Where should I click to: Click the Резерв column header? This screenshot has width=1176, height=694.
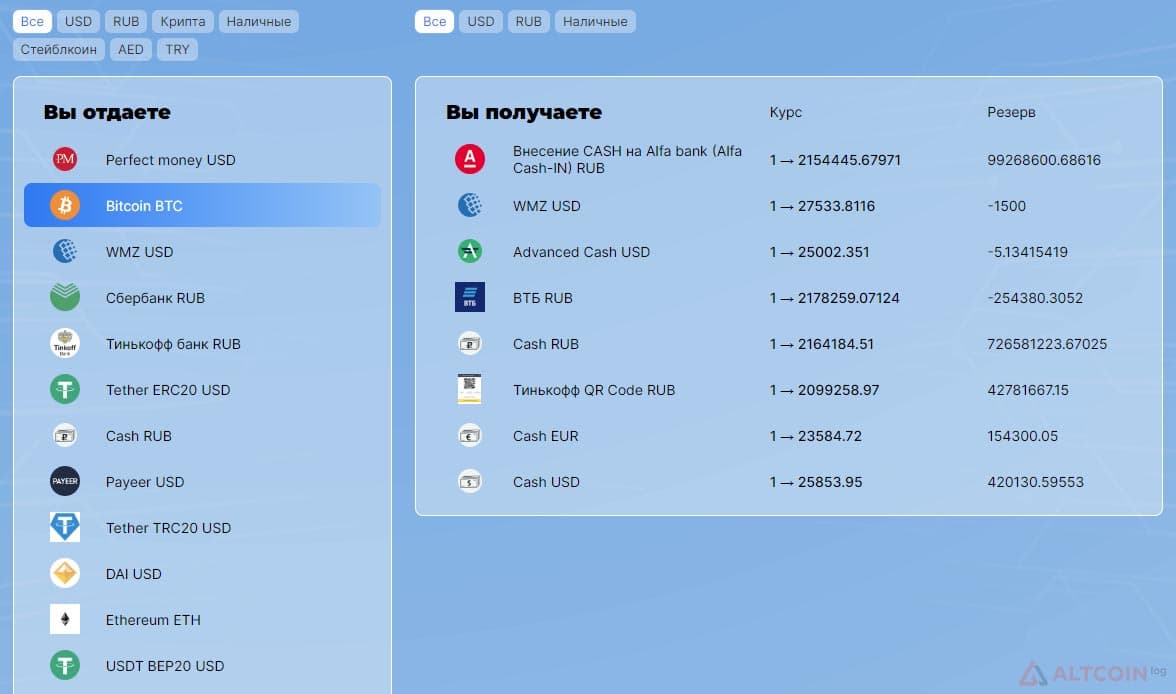[1011, 112]
